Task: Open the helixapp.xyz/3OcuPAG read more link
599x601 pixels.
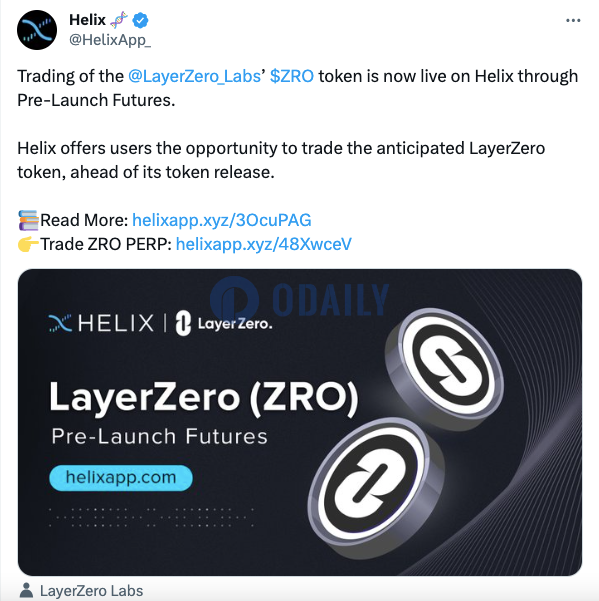Action: (x=222, y=220)
